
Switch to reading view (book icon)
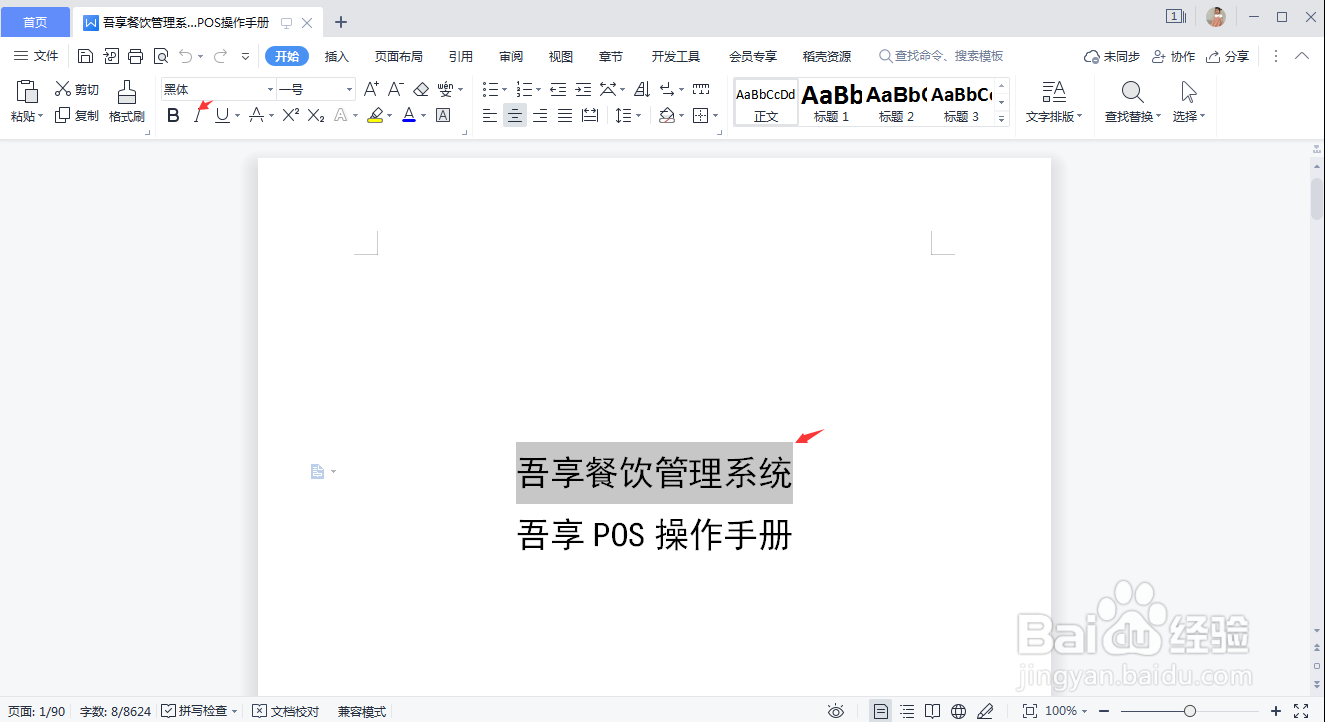[933, 711]
